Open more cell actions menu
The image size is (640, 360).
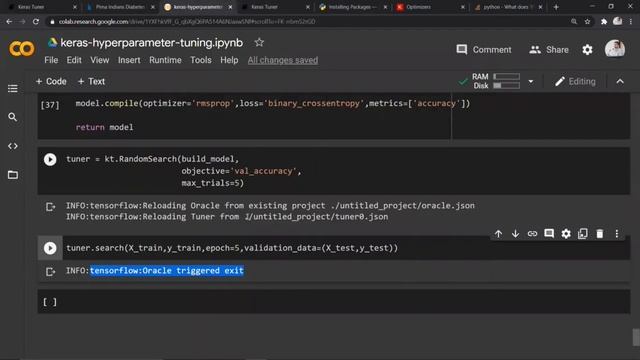(x=617, y=234)
